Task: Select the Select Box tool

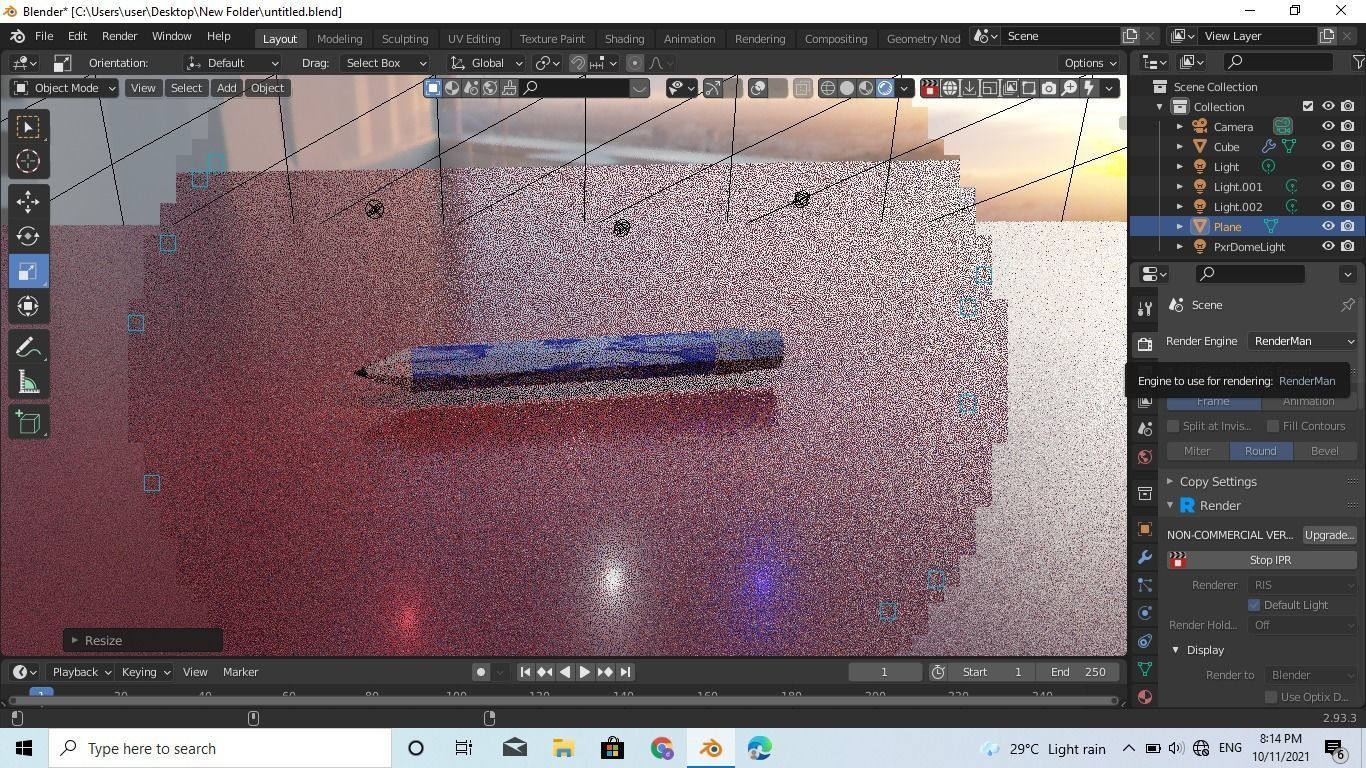Action: click(x=28, y=127)
